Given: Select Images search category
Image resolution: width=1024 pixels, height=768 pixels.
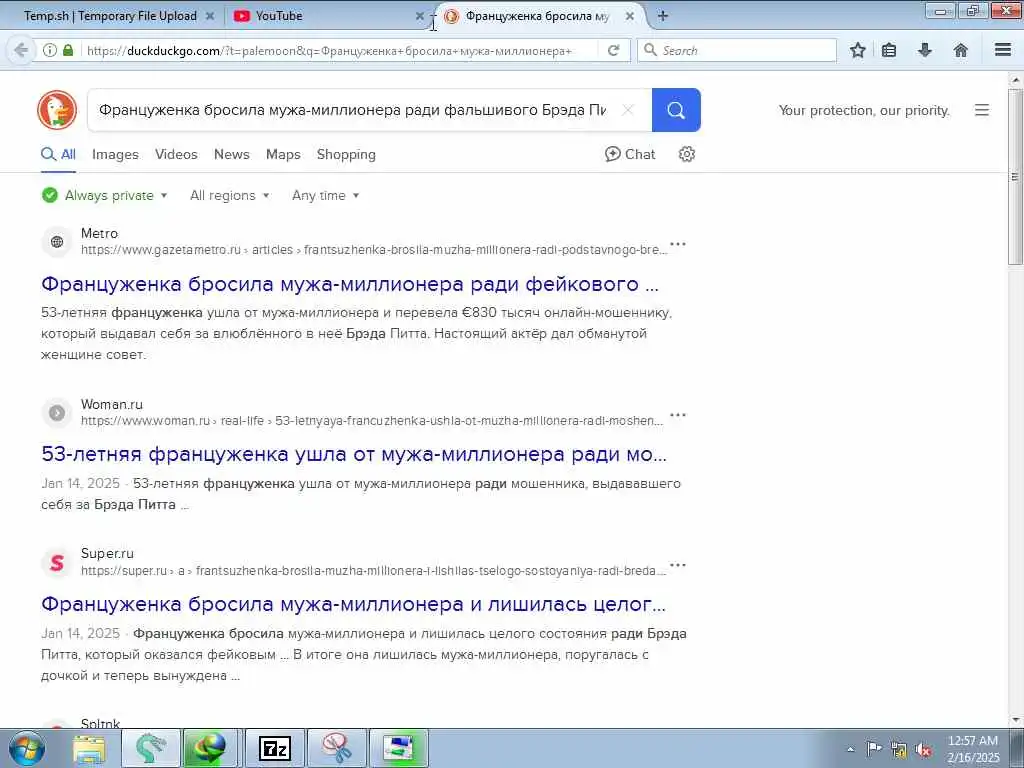Looking at the screenshot, I should coord(115,154).
